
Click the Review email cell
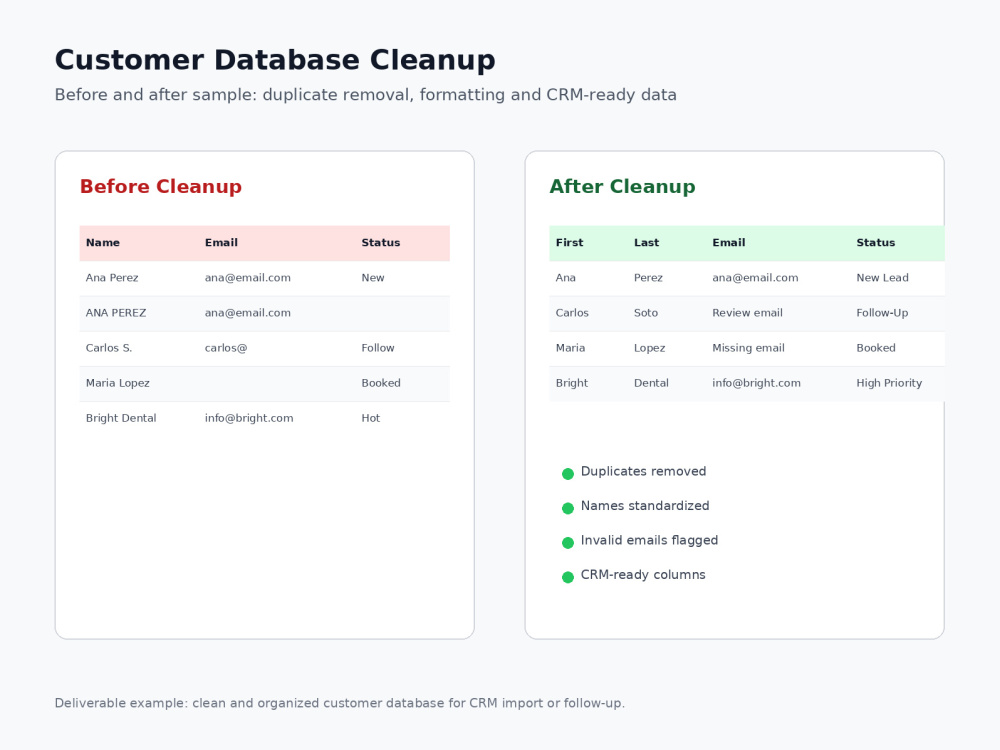point(747,312)
